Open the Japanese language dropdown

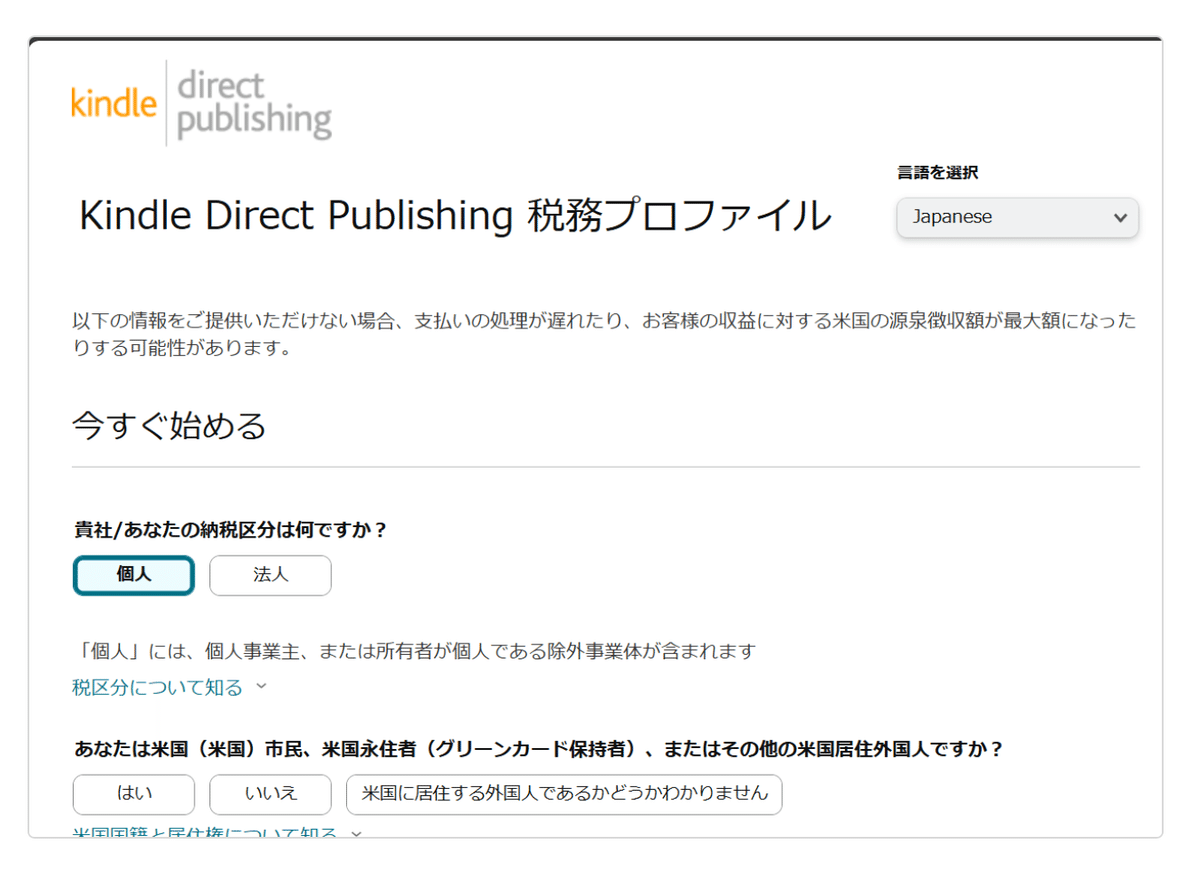[x=1017, y=217]
